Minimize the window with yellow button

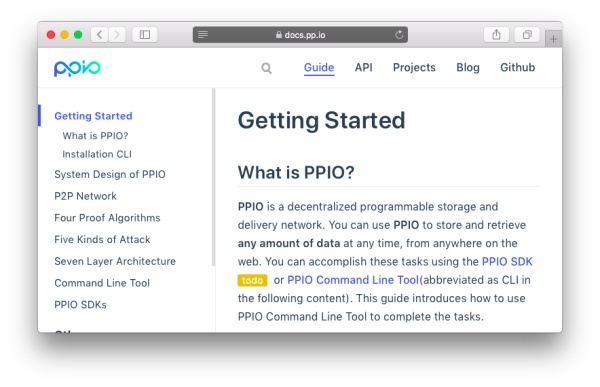[x=65, y=35]
